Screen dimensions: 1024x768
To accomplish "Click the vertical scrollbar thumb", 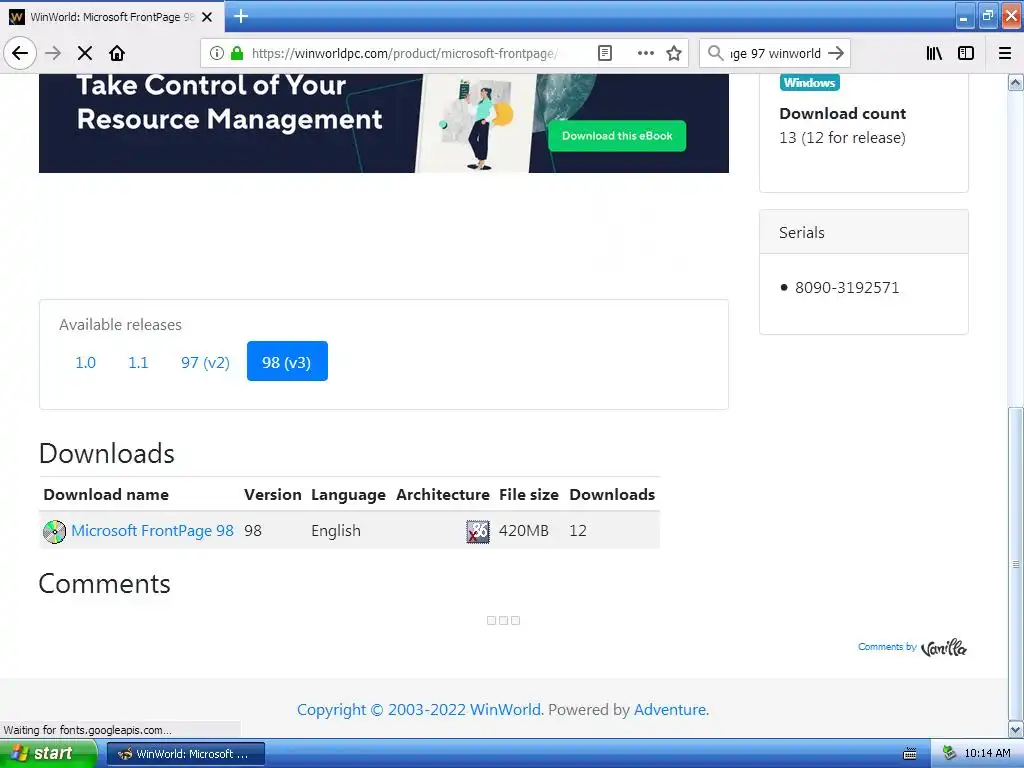I will coord(1016,563).
